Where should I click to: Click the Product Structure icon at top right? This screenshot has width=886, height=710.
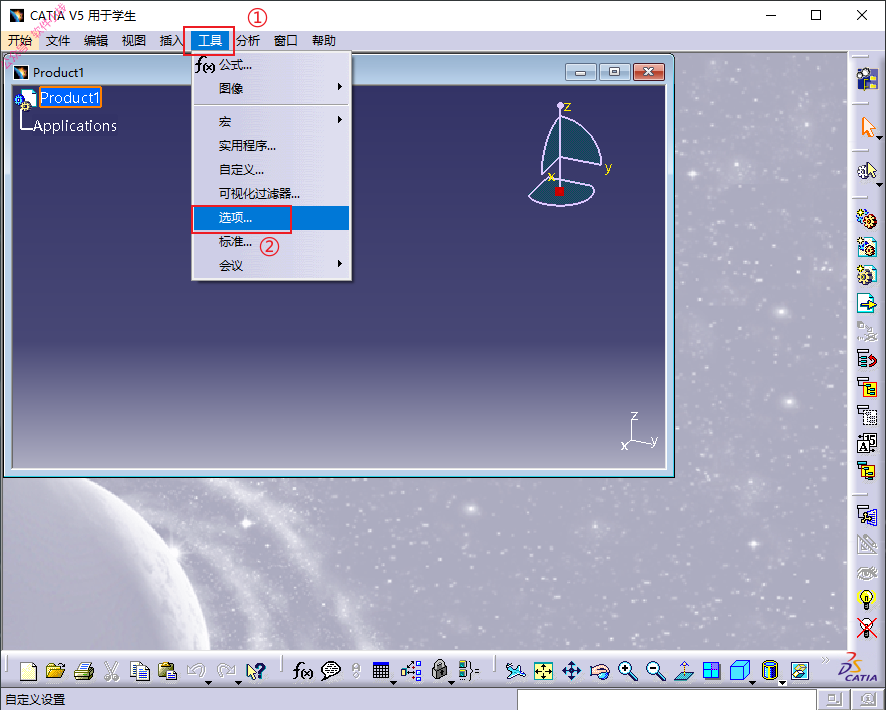pos(867,79)
